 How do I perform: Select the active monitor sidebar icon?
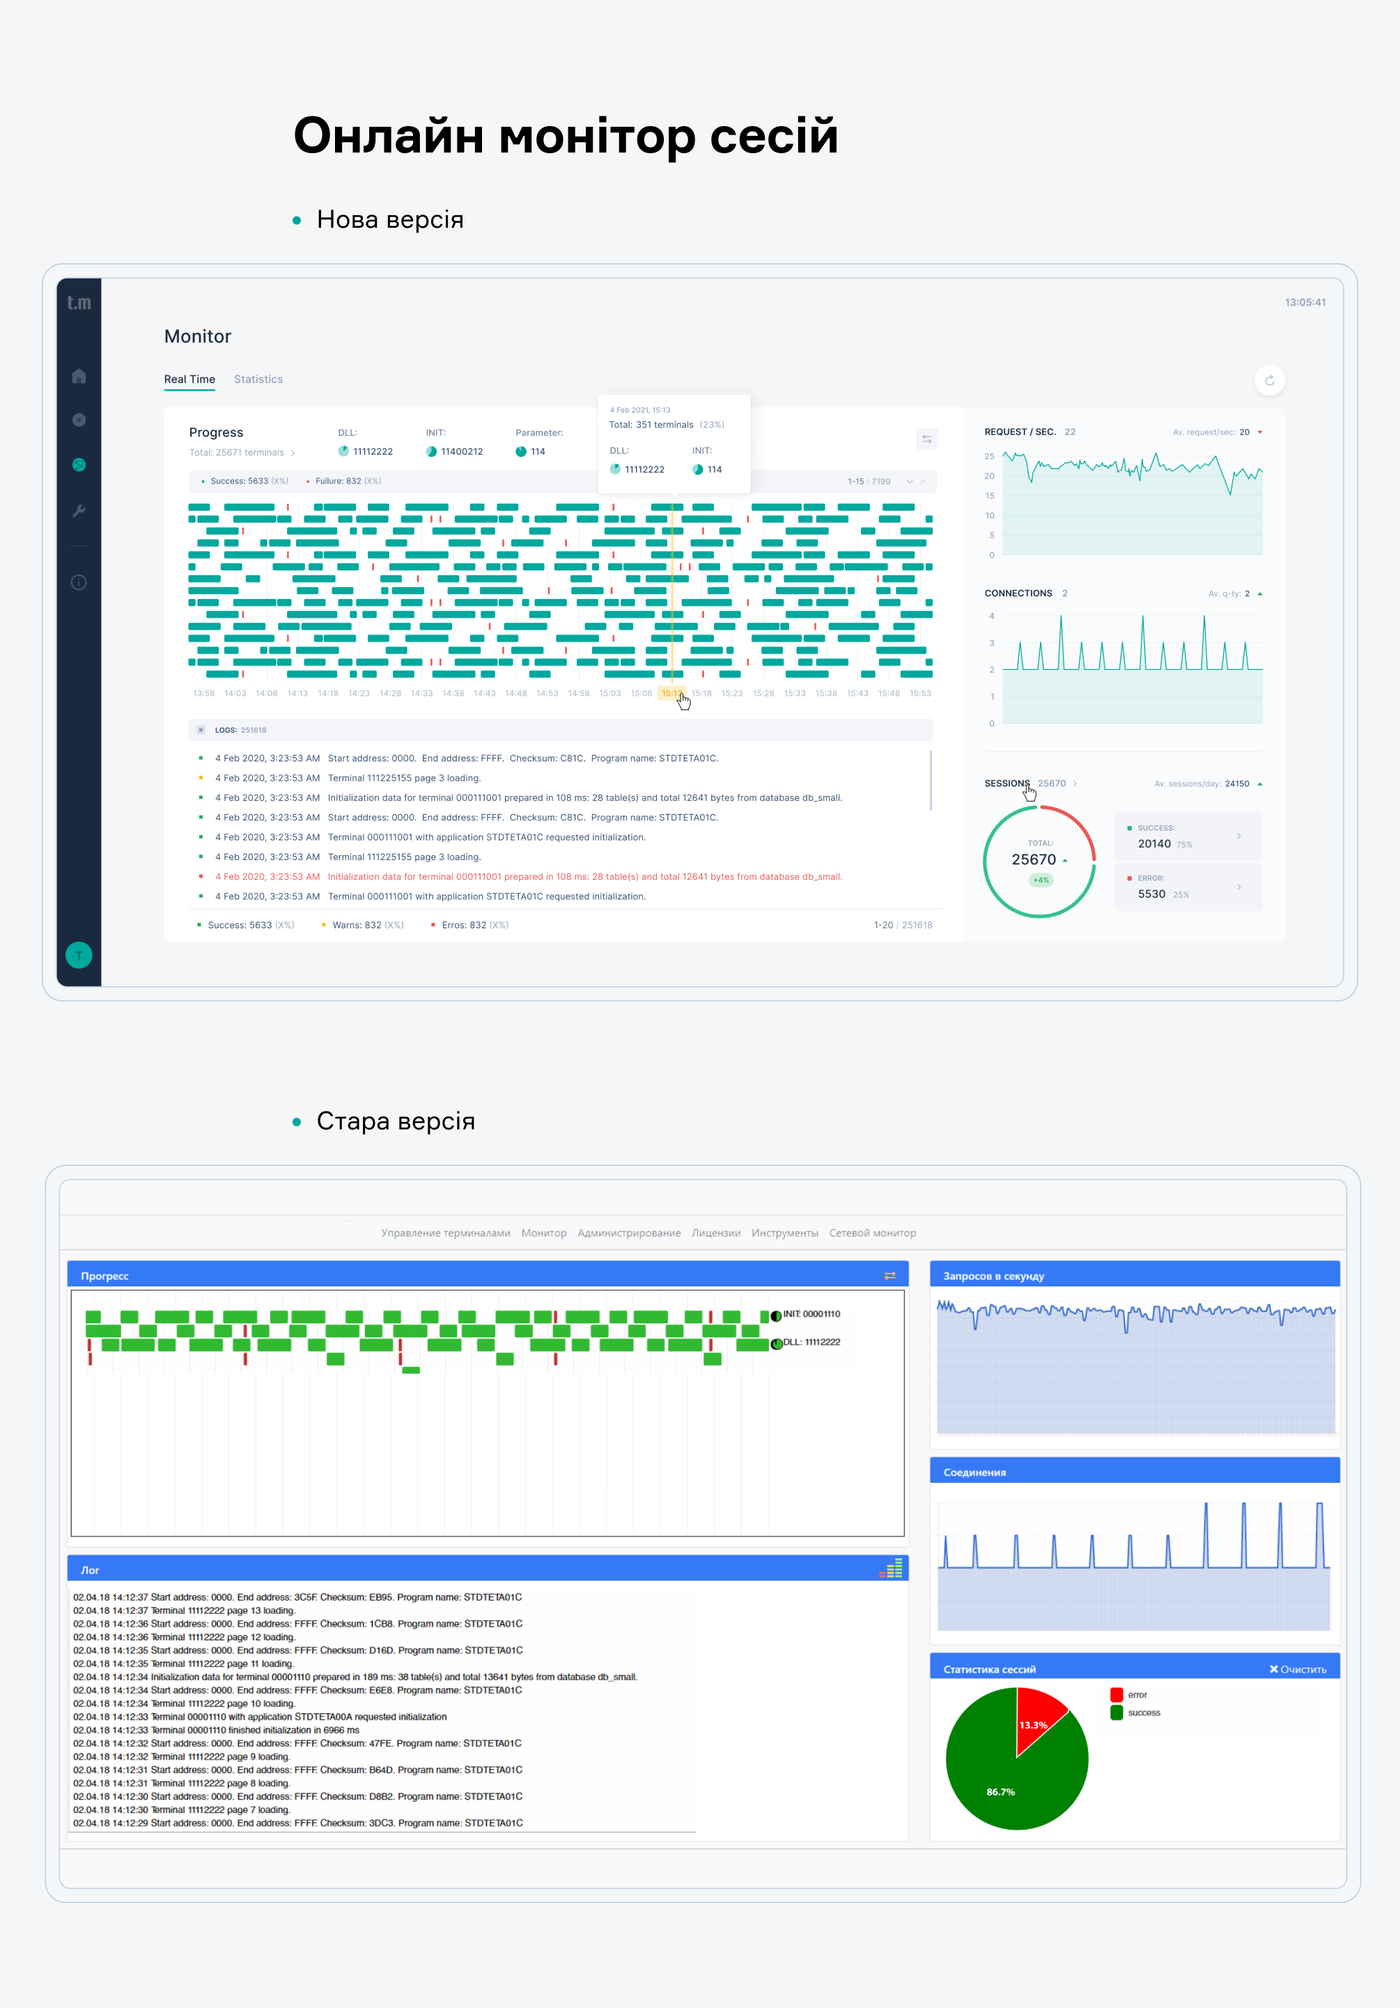tap(79, 465)
